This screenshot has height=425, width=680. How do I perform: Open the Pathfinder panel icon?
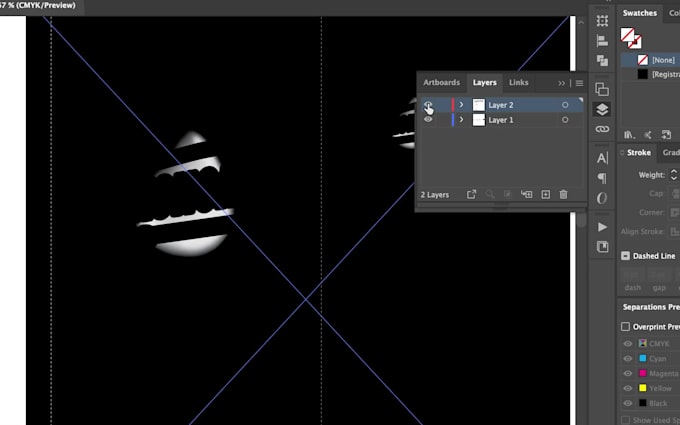(x=602, y=60)
